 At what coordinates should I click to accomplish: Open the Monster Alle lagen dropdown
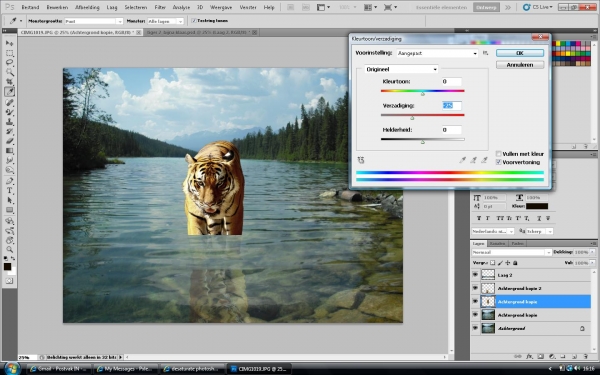pyautogui.click(x=165, y=21)
